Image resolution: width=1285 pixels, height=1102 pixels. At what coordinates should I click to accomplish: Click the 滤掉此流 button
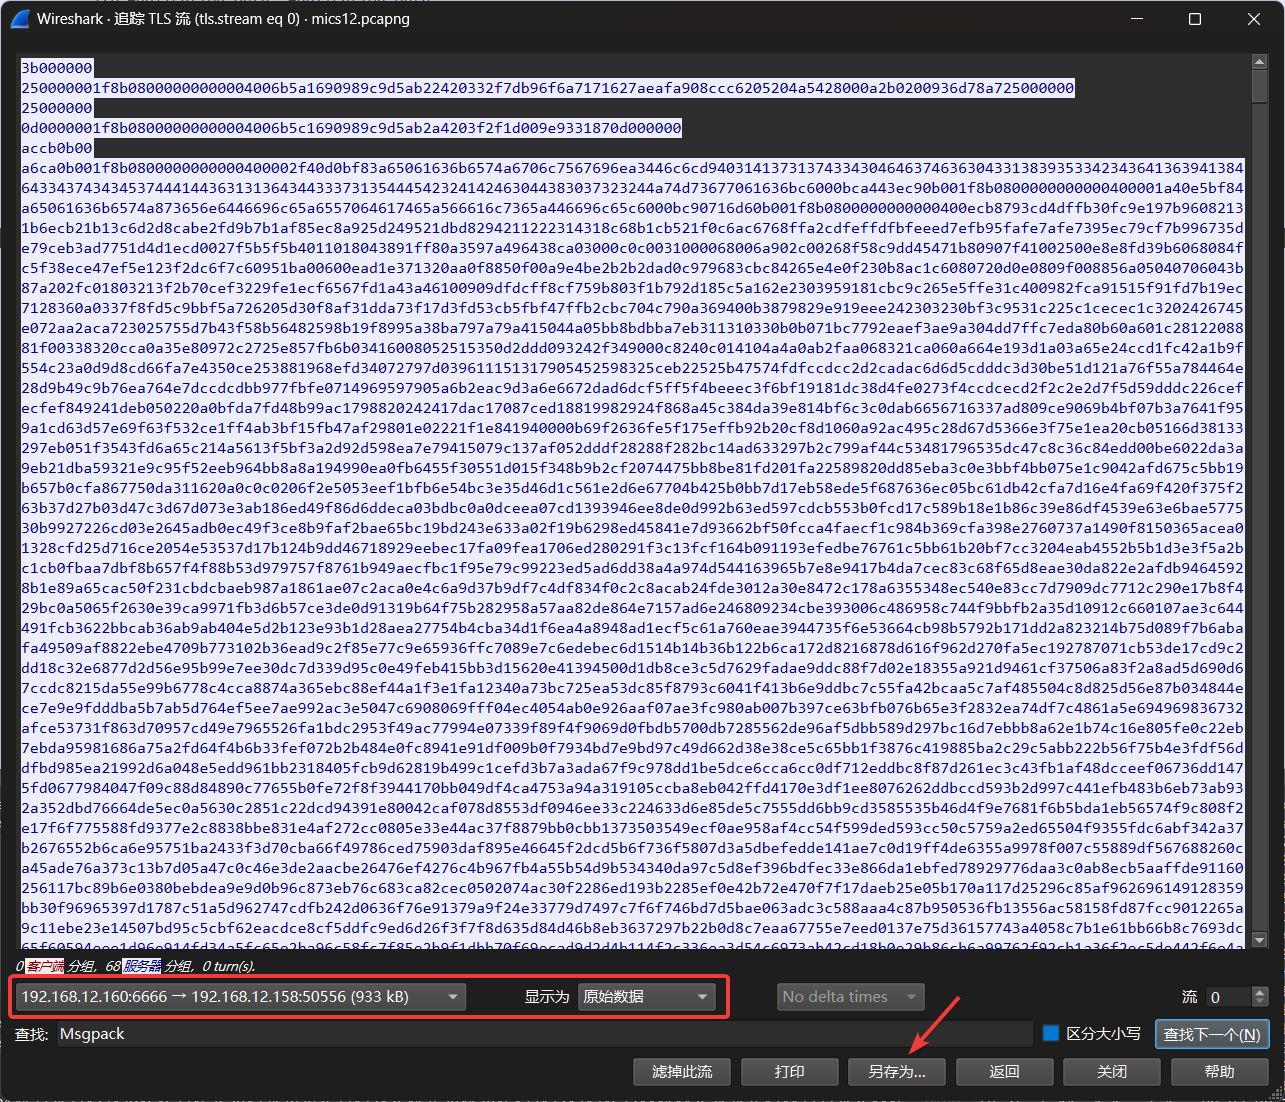coord(682,1071)
